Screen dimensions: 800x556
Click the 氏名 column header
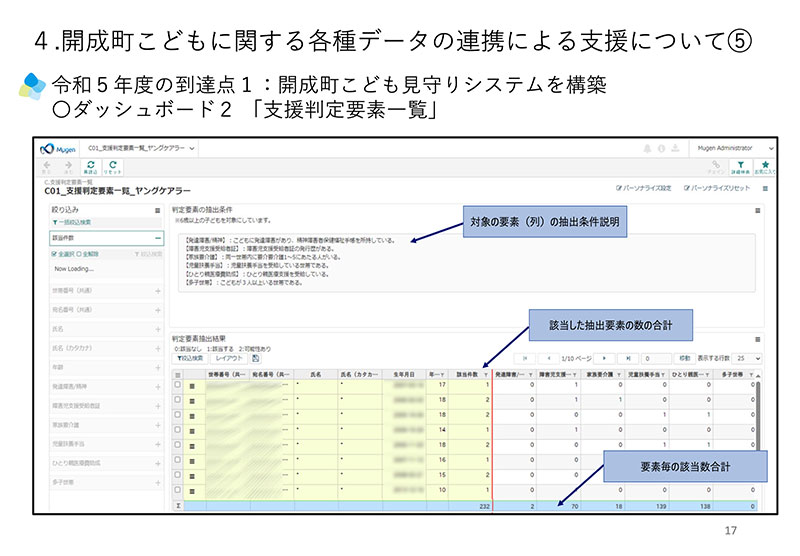[316, 375]
